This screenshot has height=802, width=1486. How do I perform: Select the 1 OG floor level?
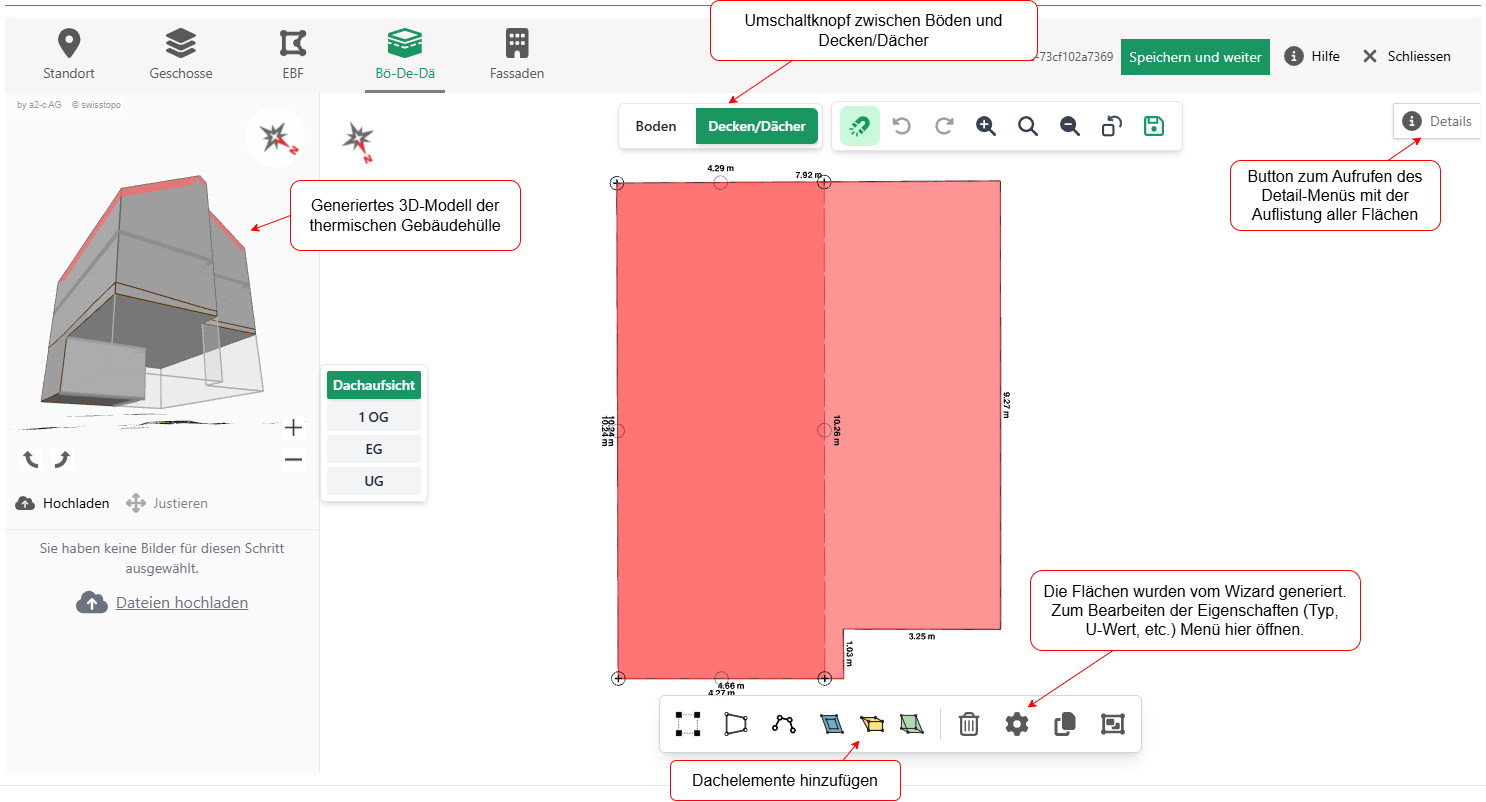(x=374, y=417)
